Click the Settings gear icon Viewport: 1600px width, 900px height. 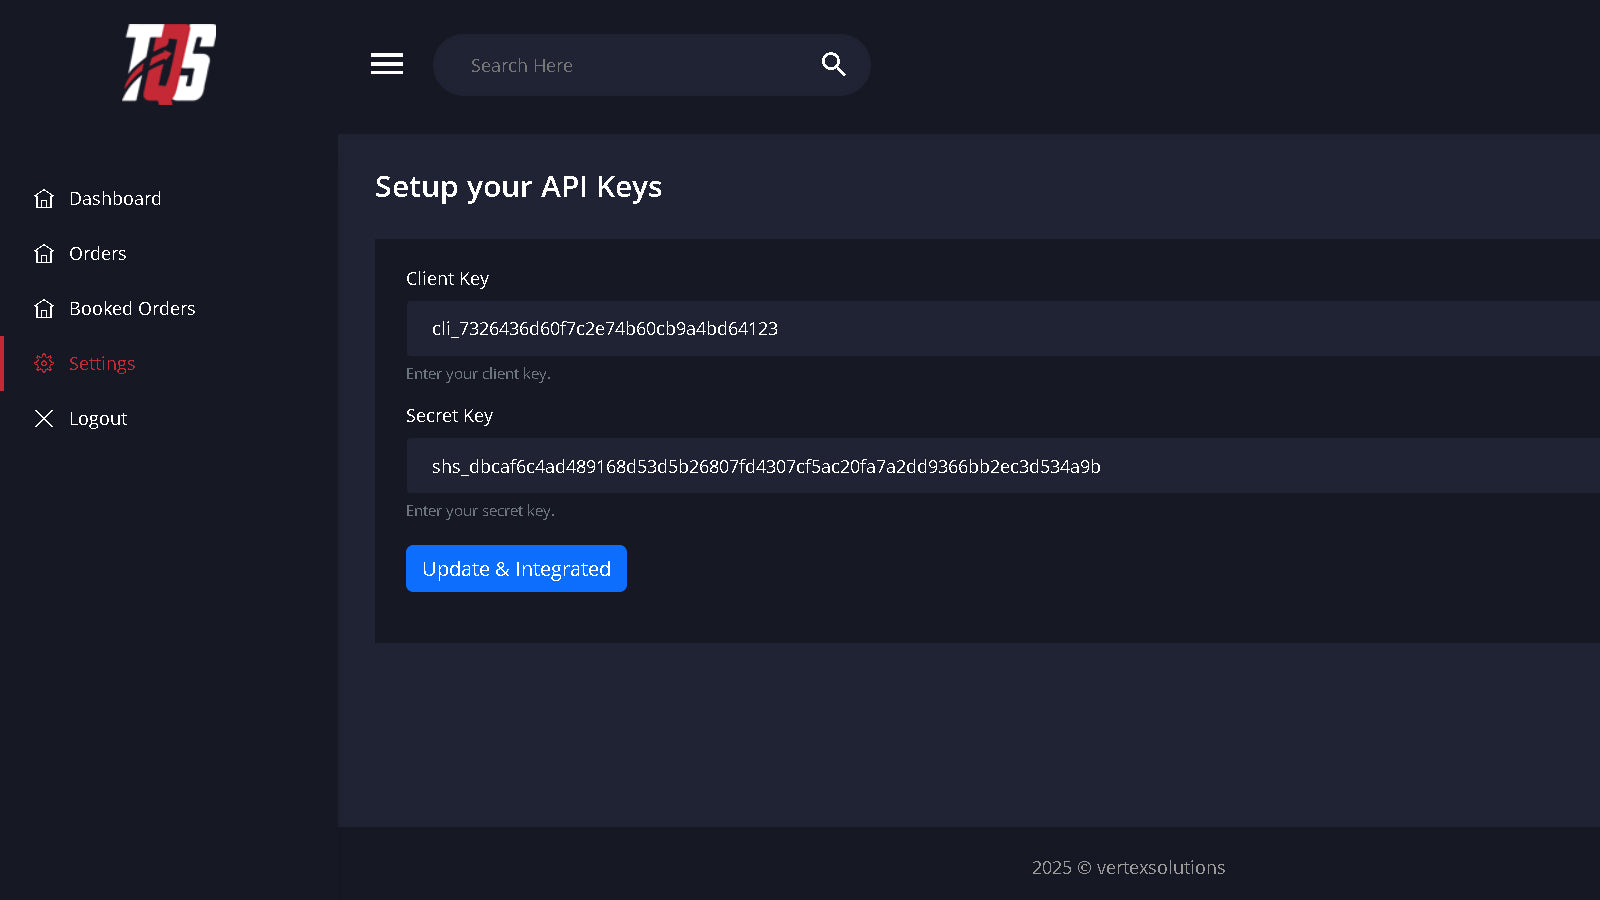pyautogui.click(x=44, y=363)
